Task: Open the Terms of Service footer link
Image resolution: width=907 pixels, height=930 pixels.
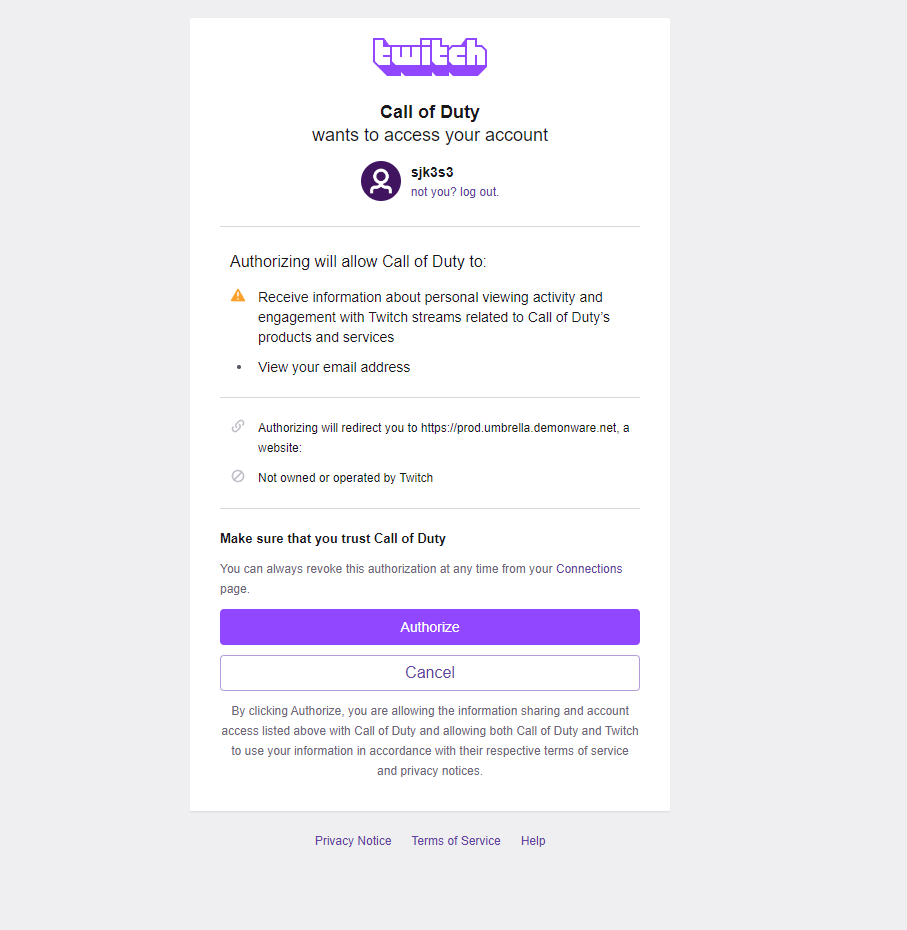Action: pyautogui.click(x=456, y=841)
